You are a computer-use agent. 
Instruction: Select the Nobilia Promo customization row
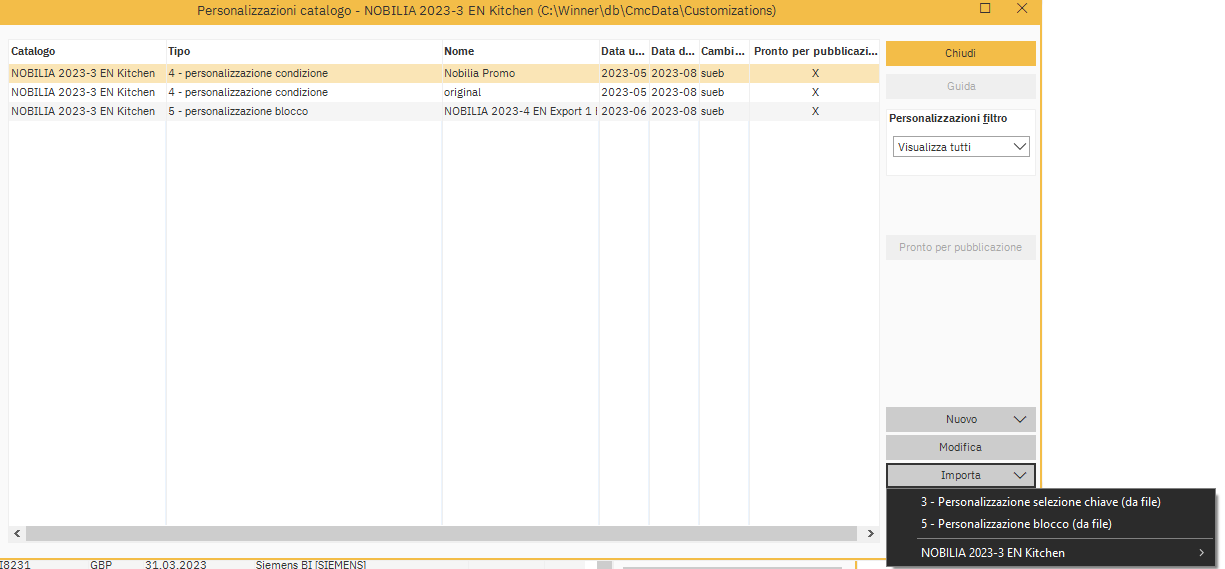click(x=479, y=73)
